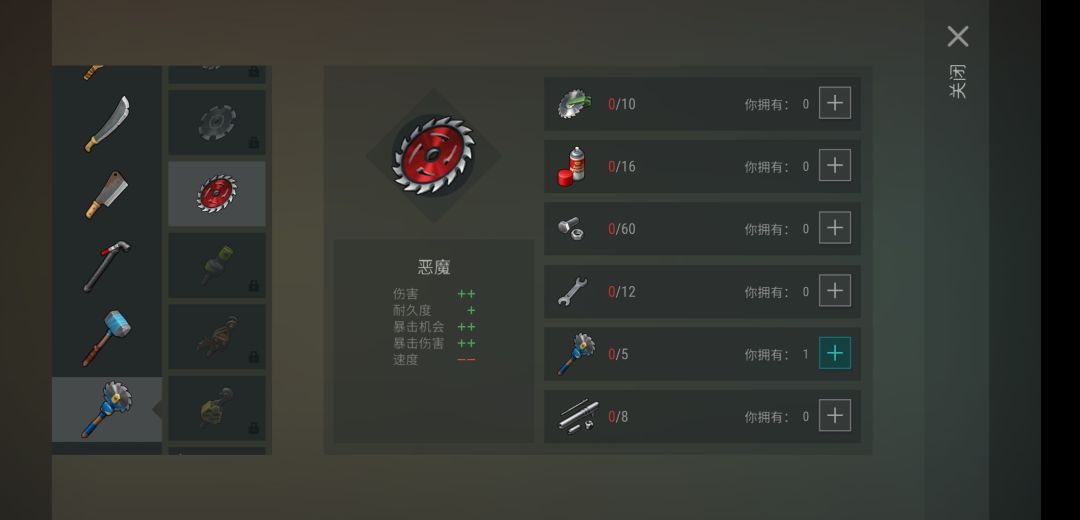
Task: Select the cleaver weapon icon
Action: pyautogui.click(x=107, y=195)
